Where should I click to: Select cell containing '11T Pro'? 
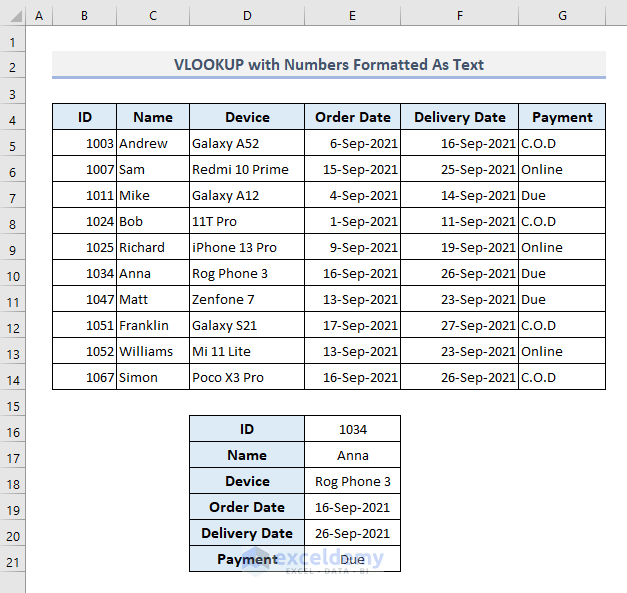(x=247, y=221)
